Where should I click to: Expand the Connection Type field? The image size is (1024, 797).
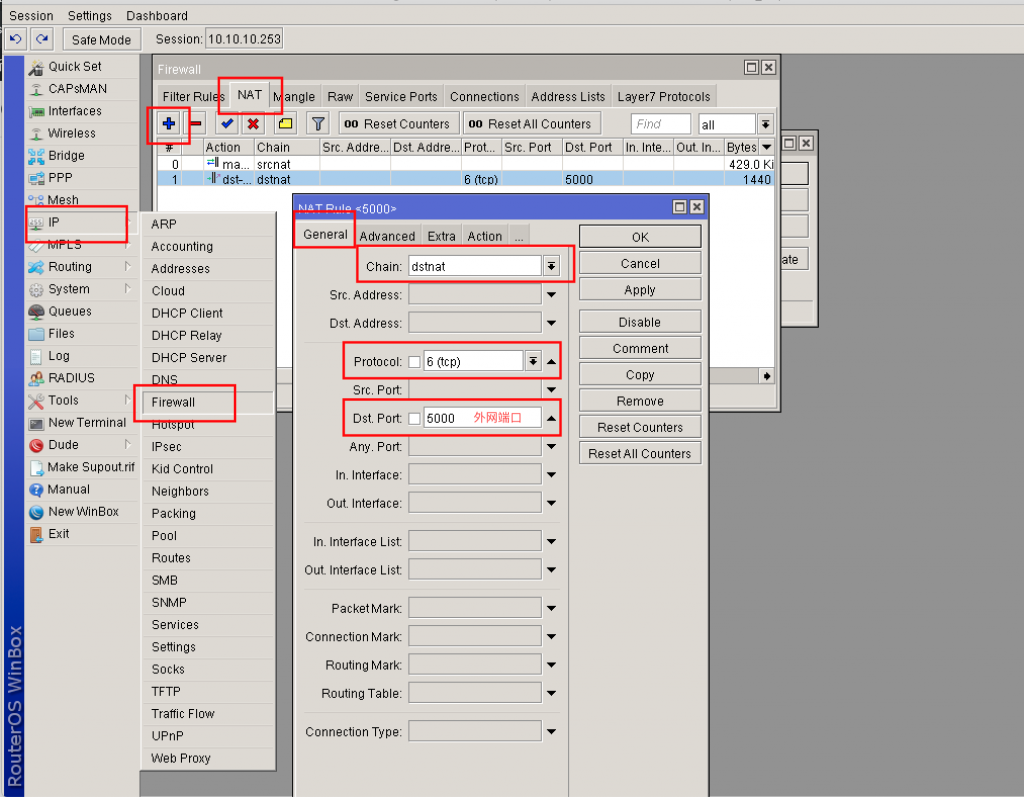(552, 732)
